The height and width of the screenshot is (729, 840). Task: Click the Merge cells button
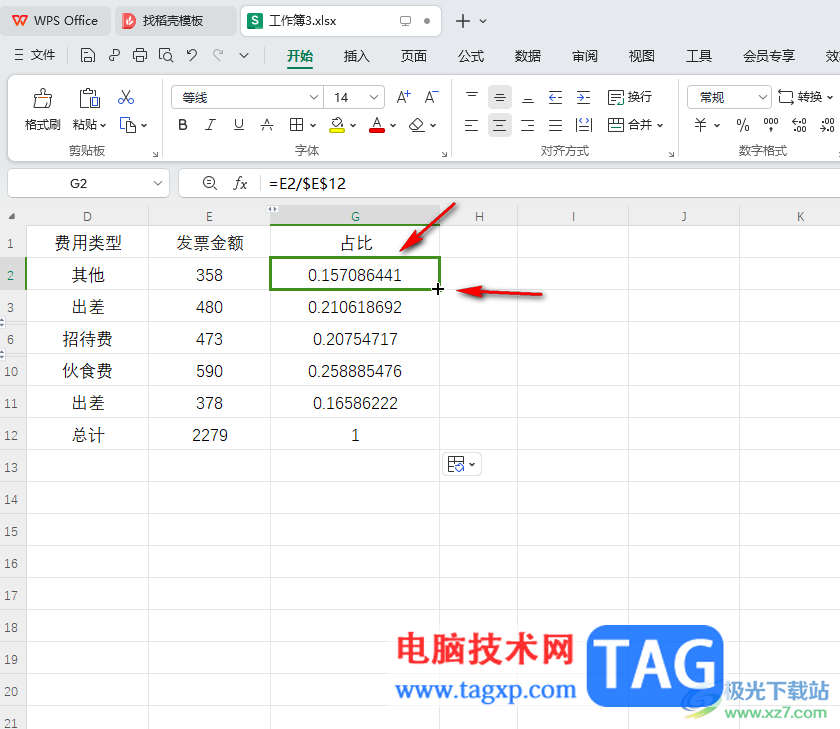click(629, 125)
